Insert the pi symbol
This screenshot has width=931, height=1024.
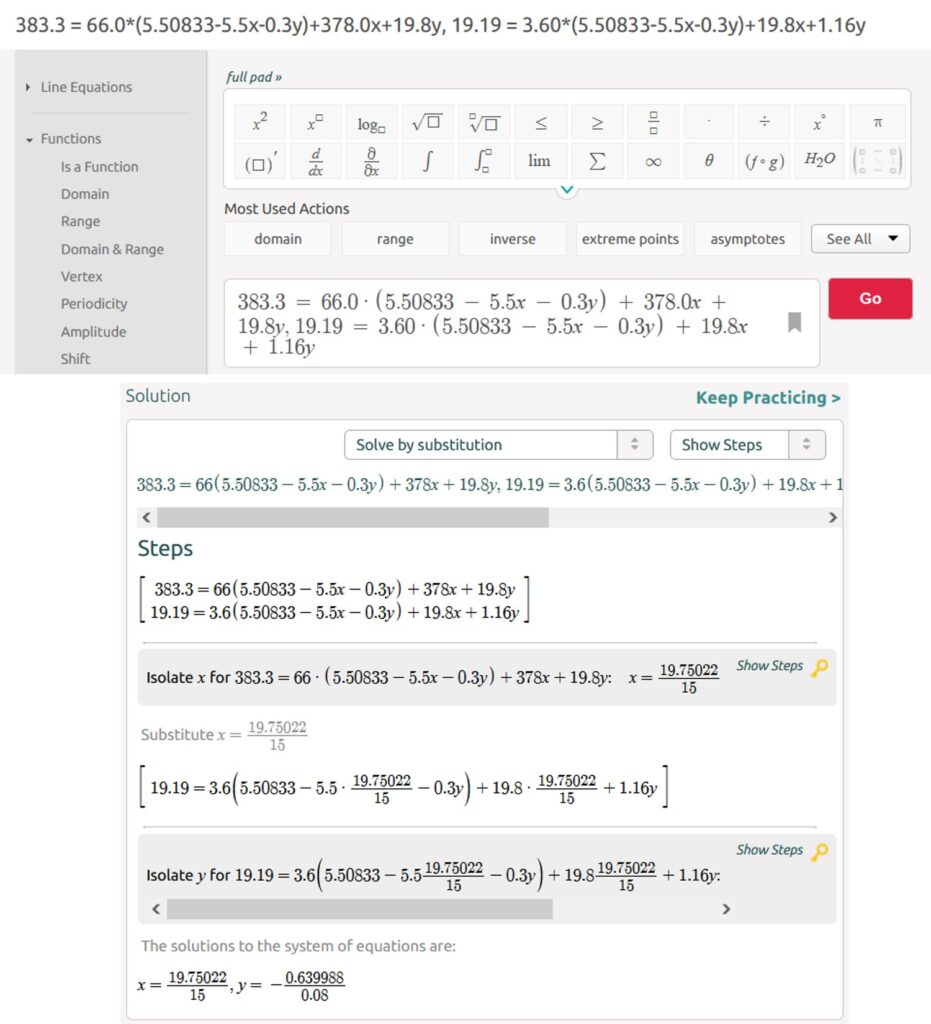click(x=877, y=122)
